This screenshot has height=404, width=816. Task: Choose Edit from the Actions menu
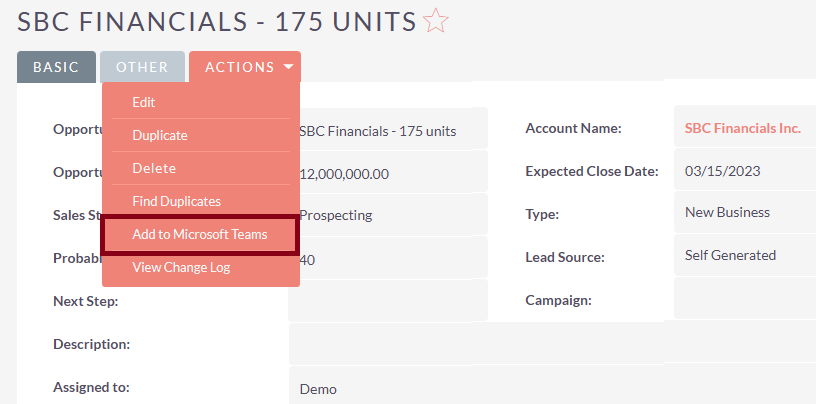click(144, 102)
